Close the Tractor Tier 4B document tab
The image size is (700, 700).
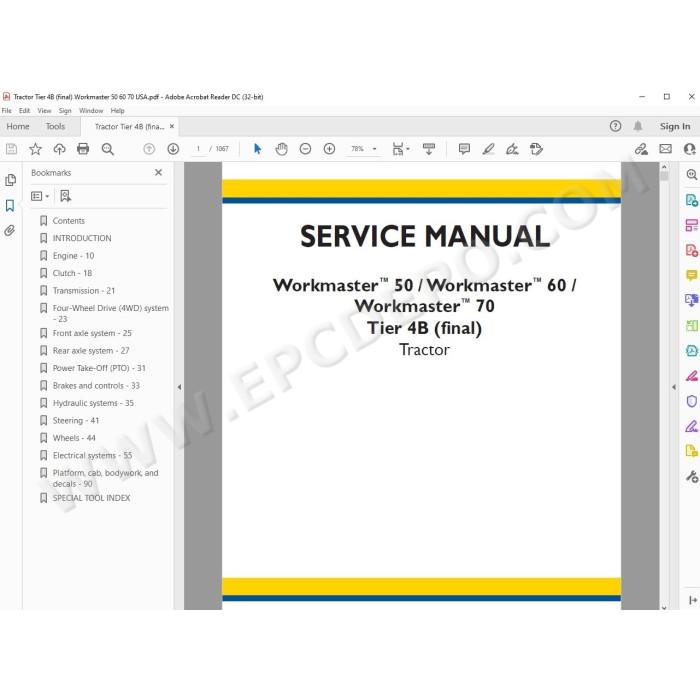(172, 126)
